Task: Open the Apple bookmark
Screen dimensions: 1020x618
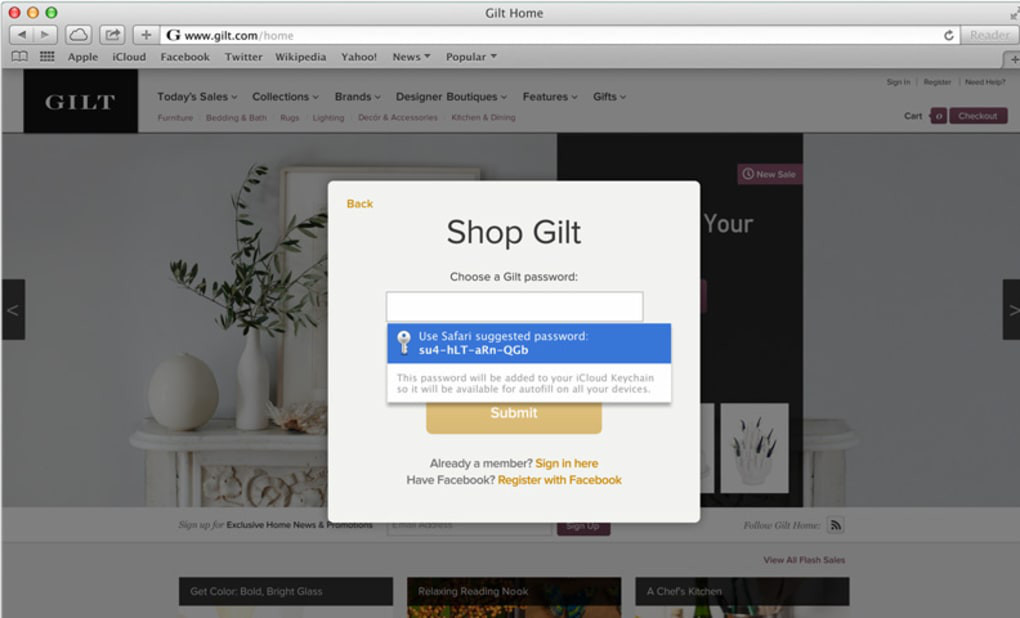Action: [83, 57]
